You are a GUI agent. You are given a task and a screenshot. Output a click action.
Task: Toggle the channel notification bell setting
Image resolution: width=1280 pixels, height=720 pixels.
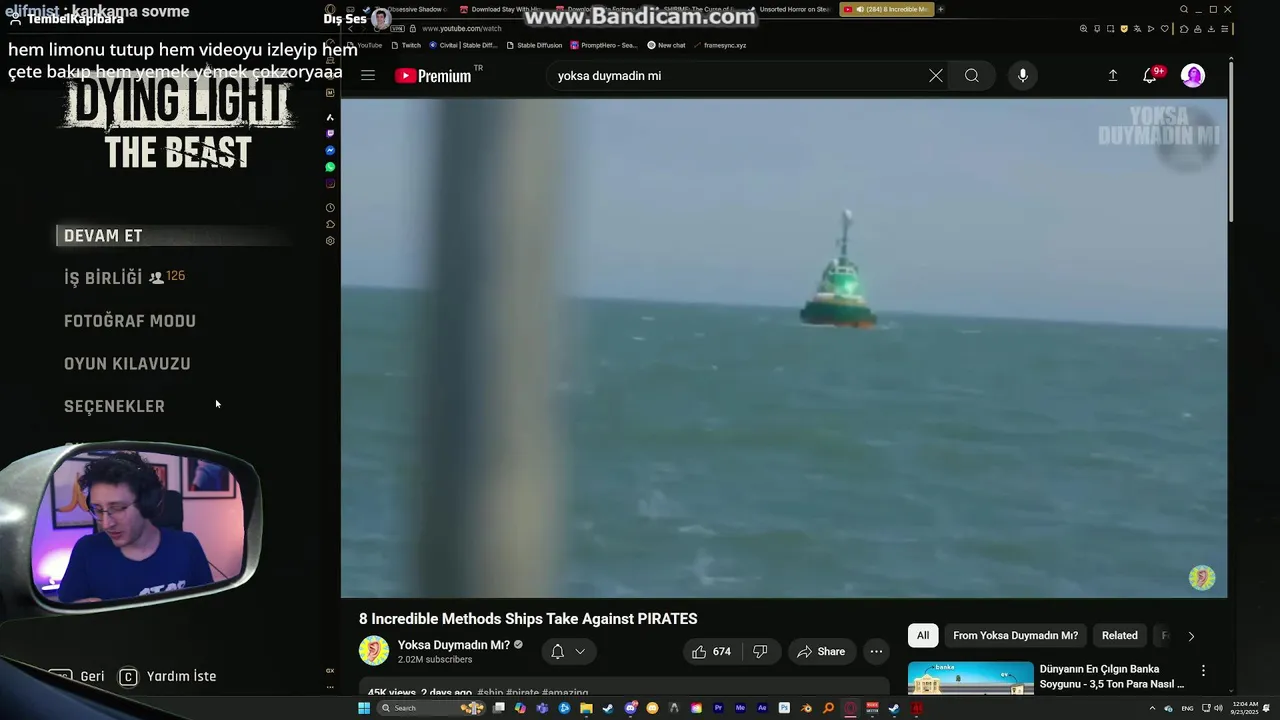pos(569,651)
